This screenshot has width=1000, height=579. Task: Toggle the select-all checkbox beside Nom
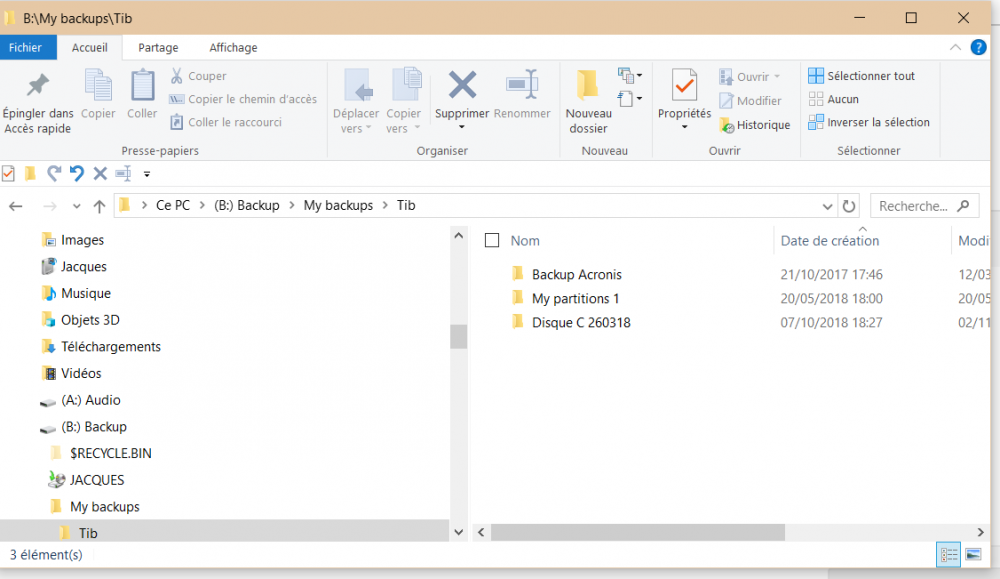coord(492,240)
